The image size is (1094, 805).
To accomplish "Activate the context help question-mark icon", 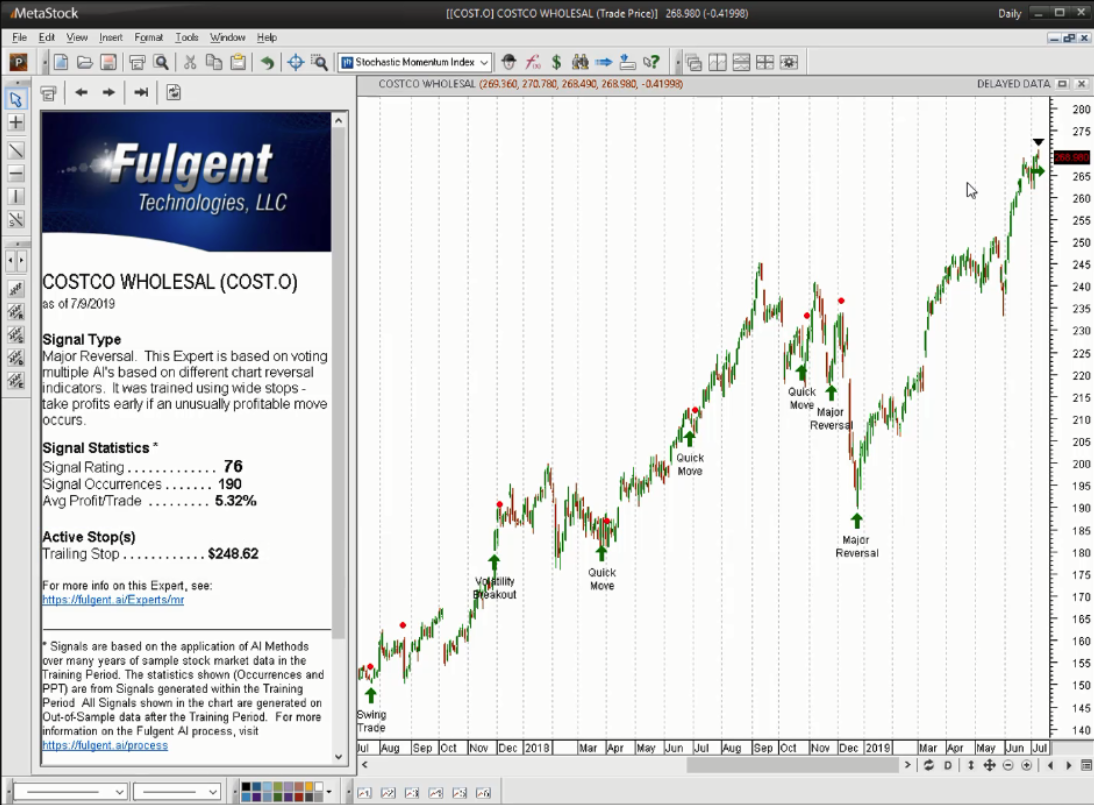I will click(652, 62).
